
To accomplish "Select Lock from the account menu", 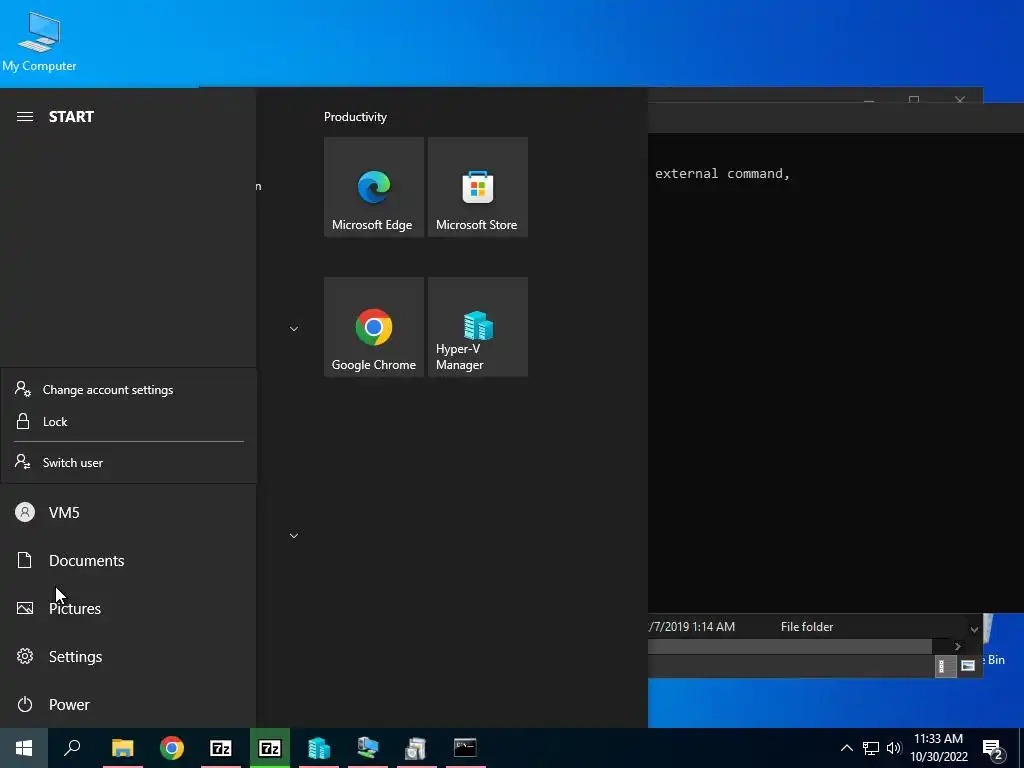I will 129,422.
